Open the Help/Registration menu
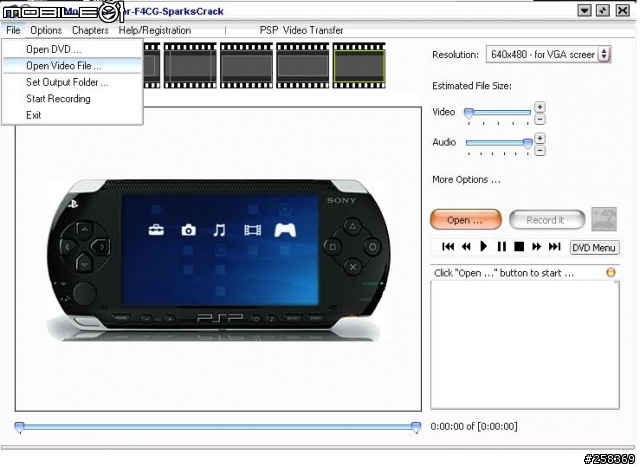The image size is (640, 467). pos(155,30)
